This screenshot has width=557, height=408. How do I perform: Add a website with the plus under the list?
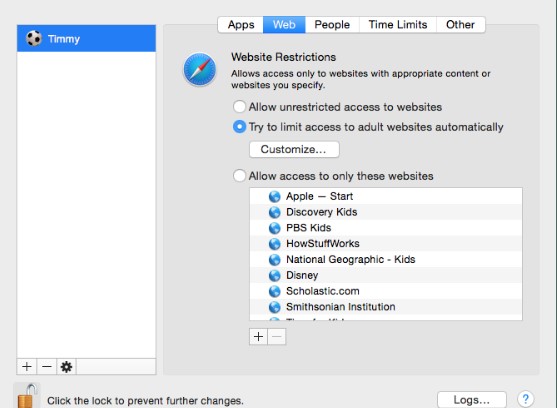click(258, 336)
